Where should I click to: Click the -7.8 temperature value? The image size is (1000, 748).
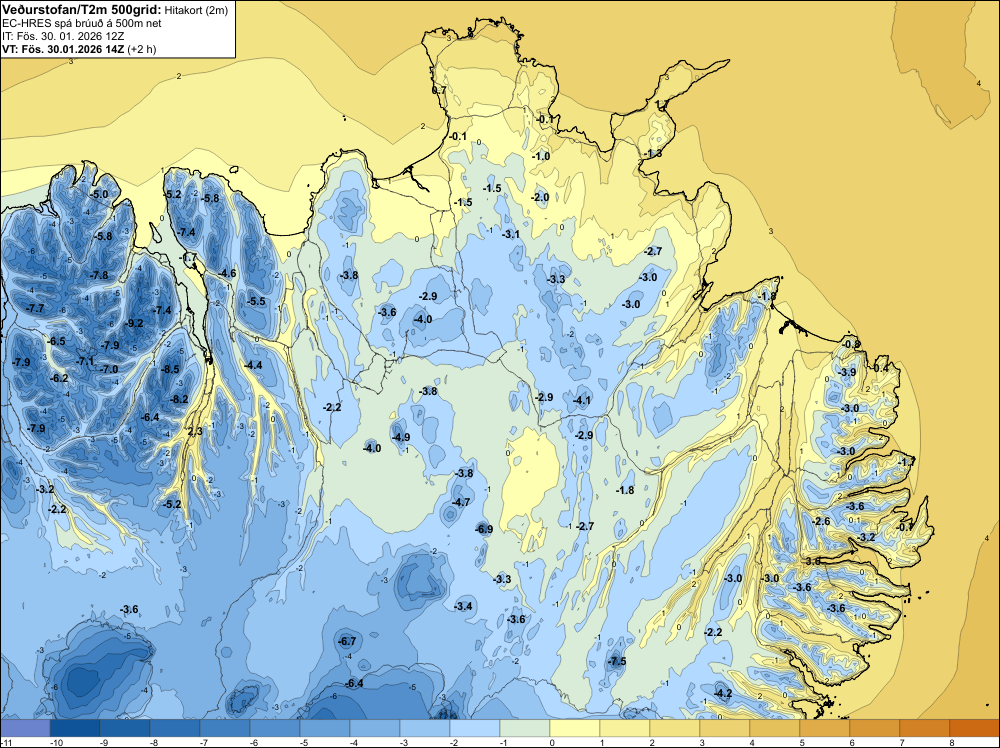[x=99, y=275]
